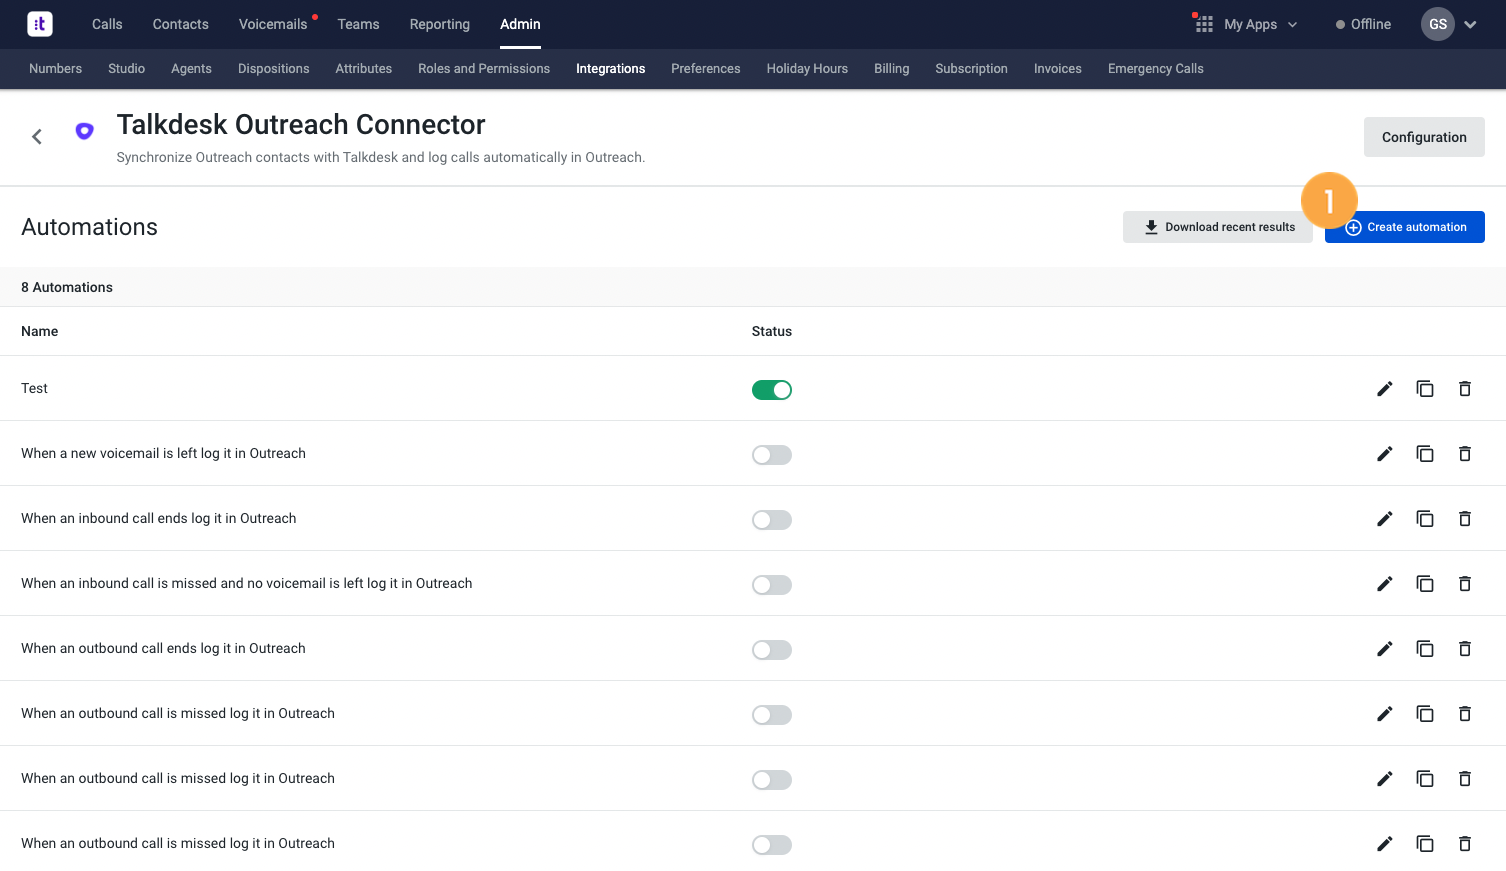Enable the outbound call ends automation toggle

coord(772,650)
